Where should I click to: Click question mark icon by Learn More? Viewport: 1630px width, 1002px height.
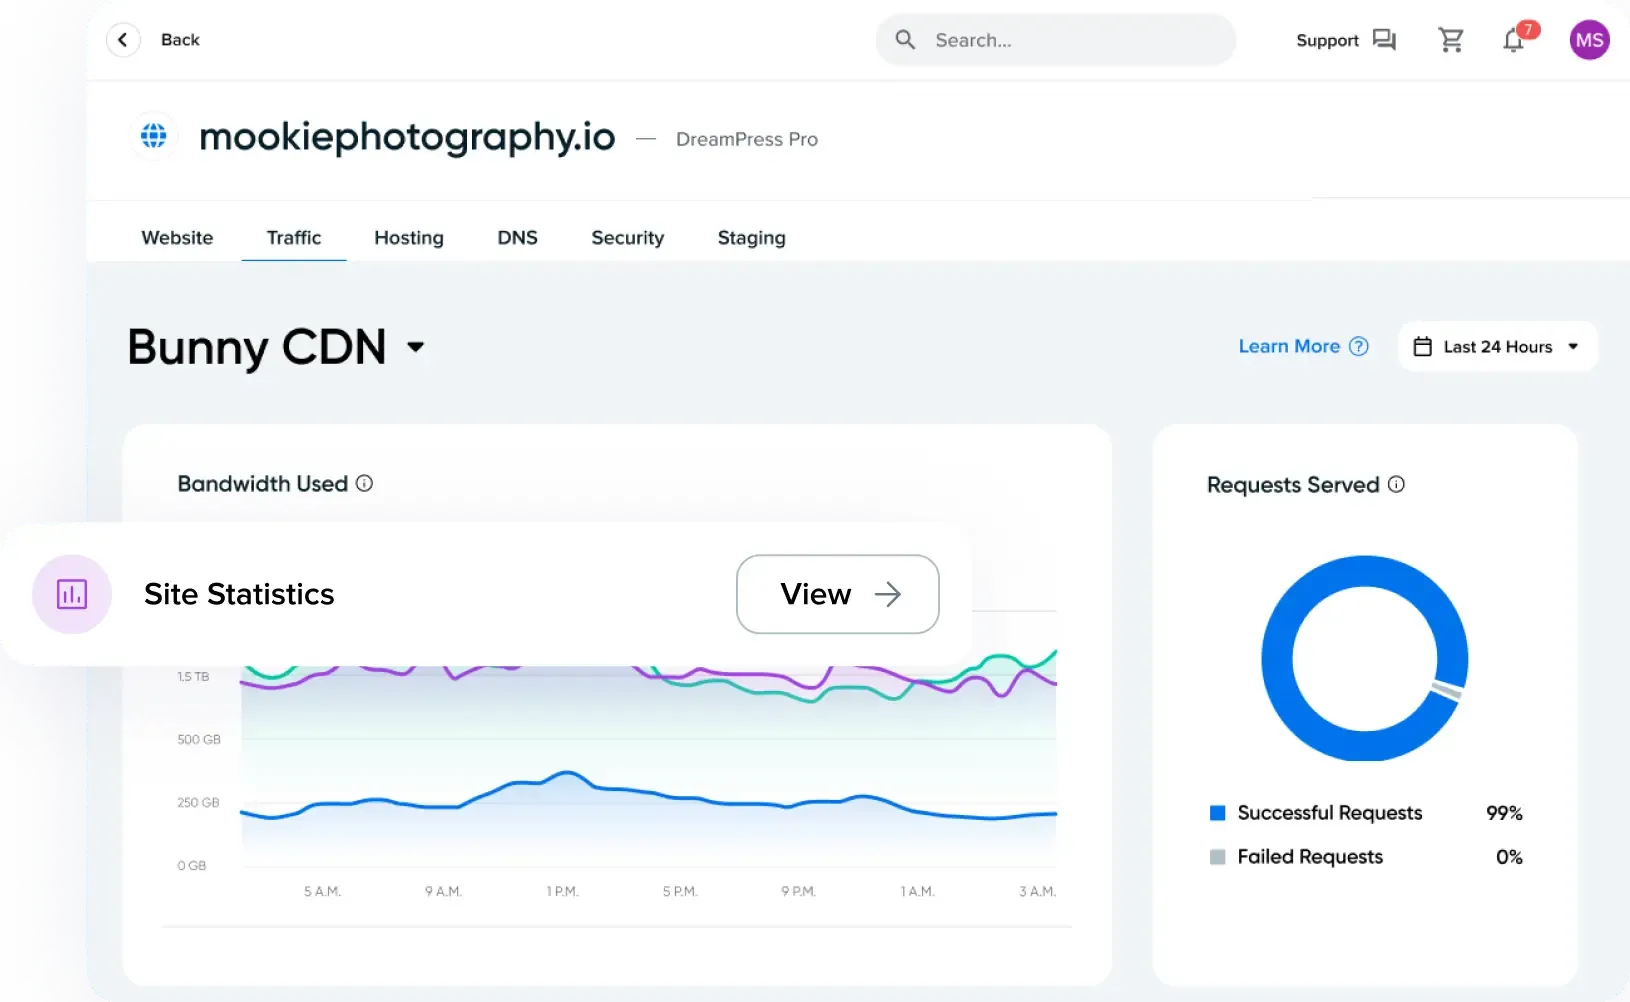pos(1358,346)
